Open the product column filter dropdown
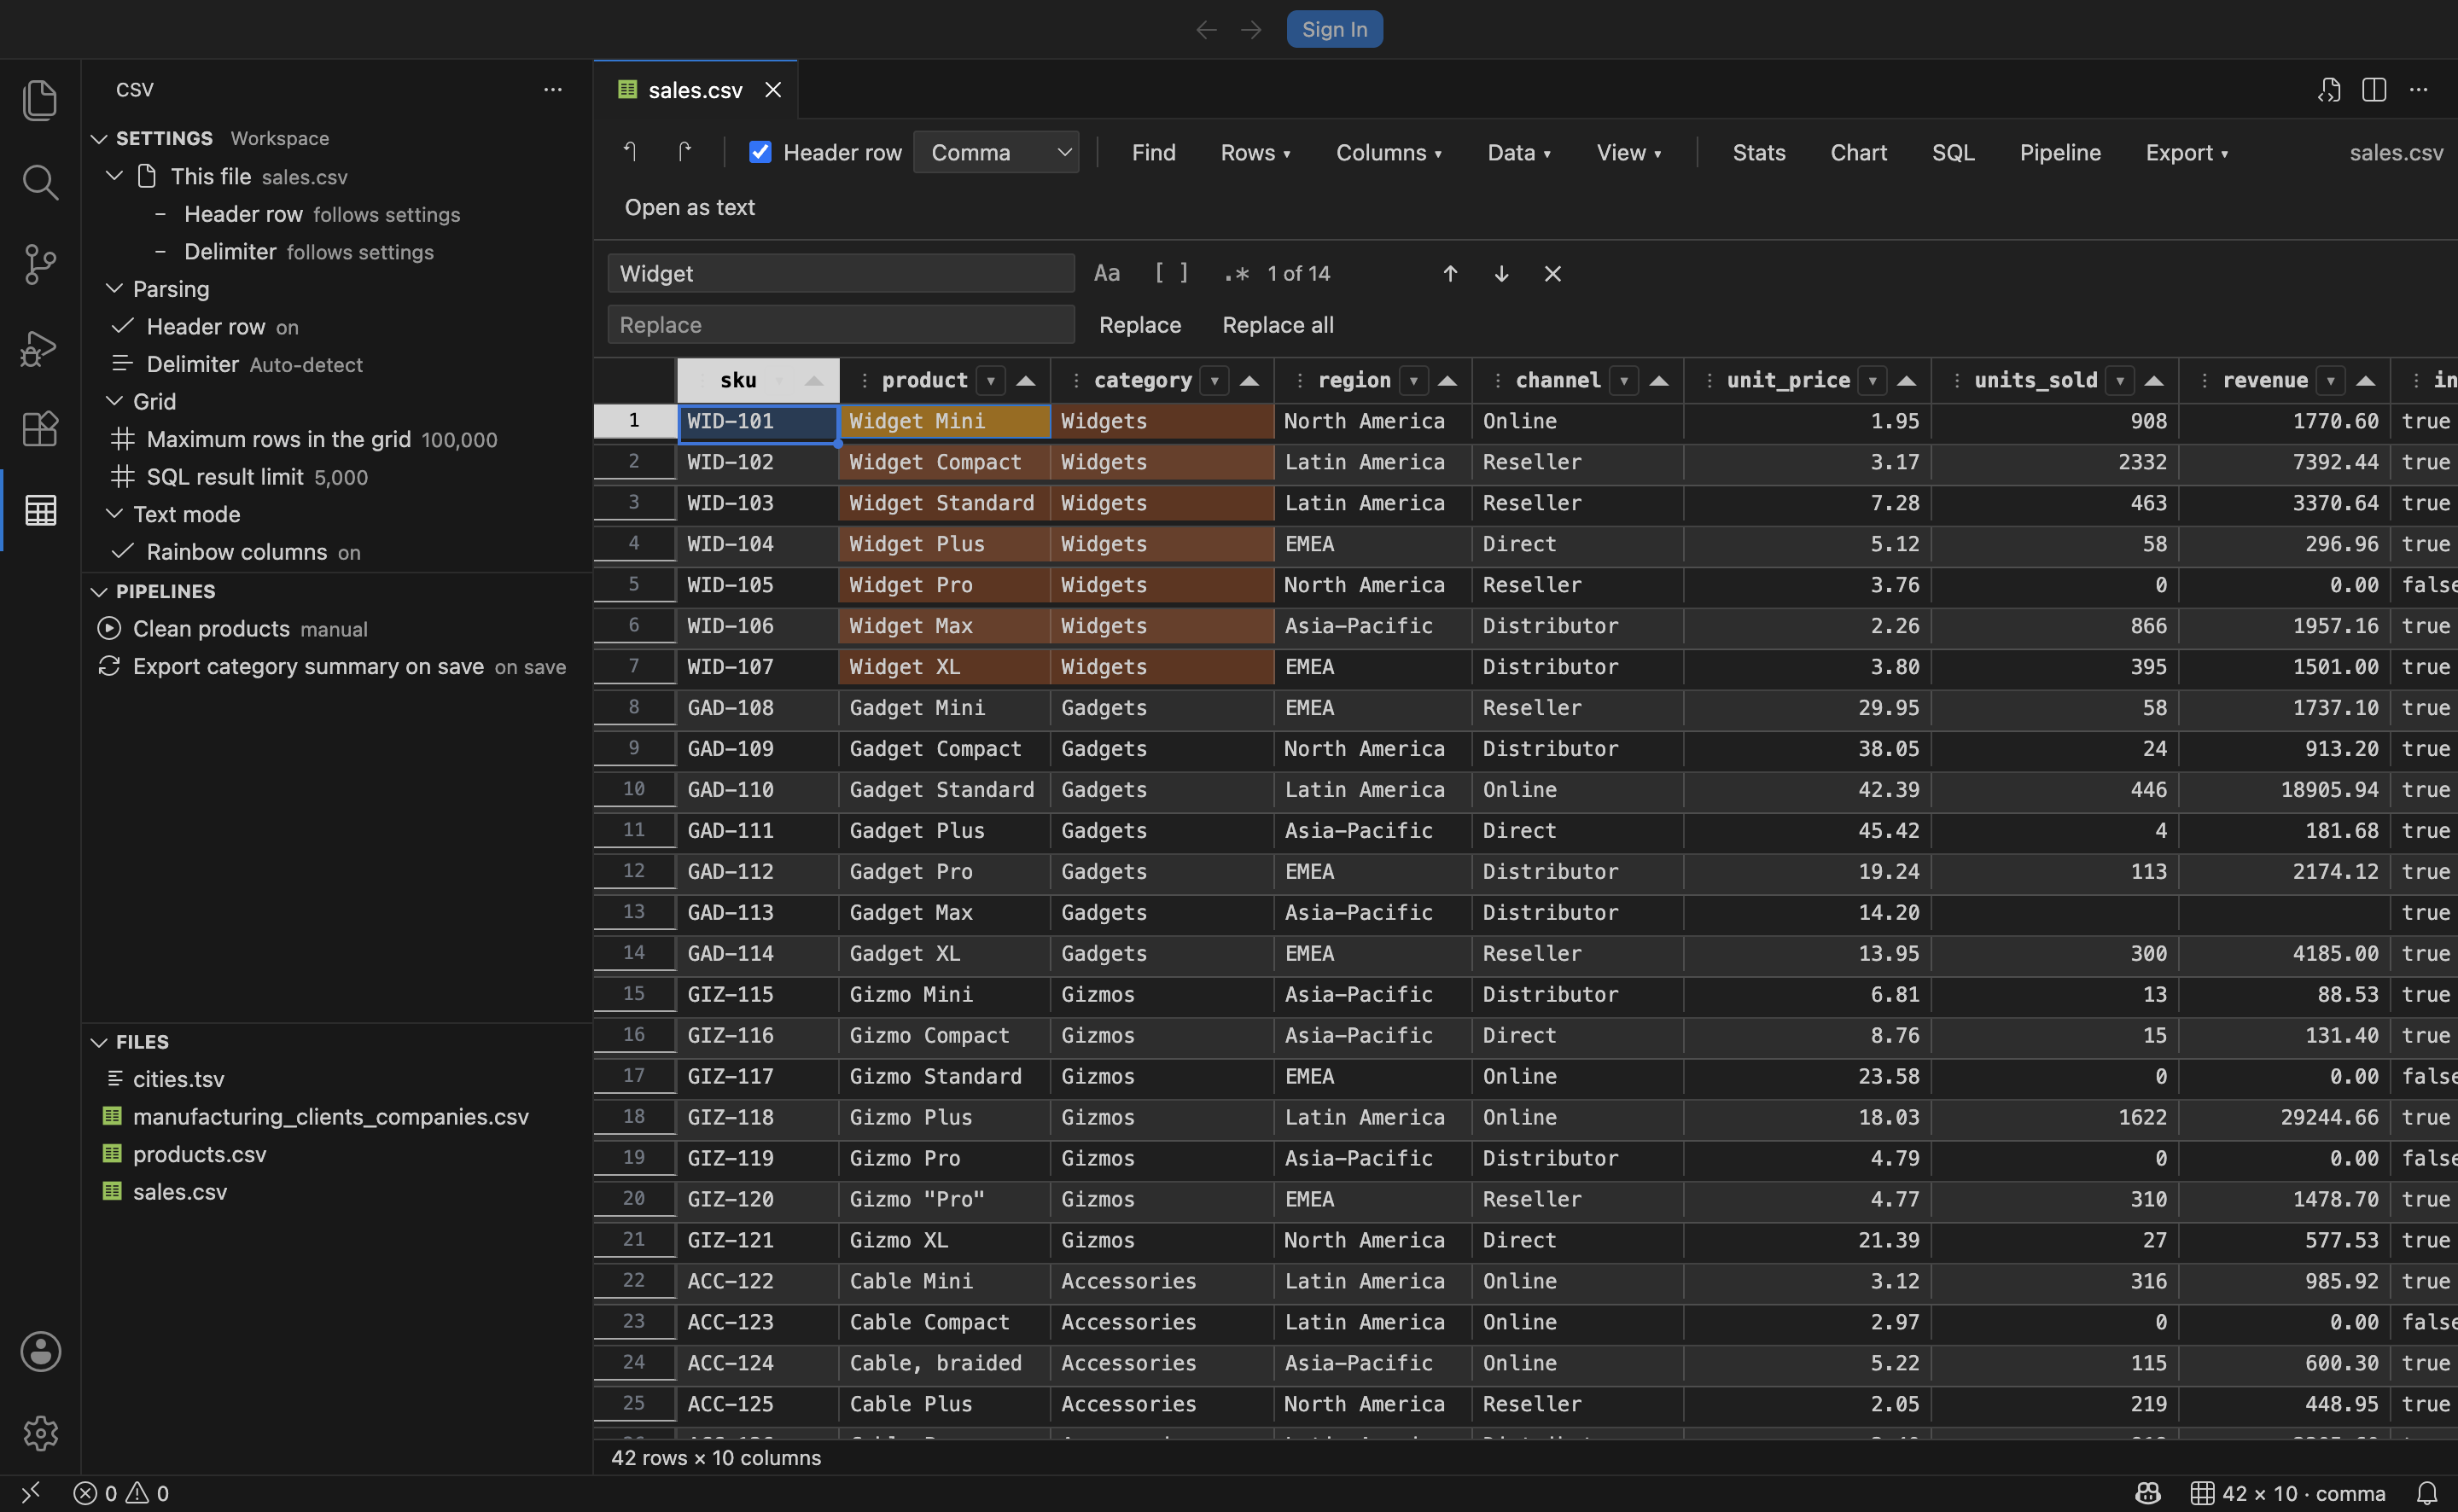The height and width of the screenshot is (1512, 2458). tap(990, 380)
